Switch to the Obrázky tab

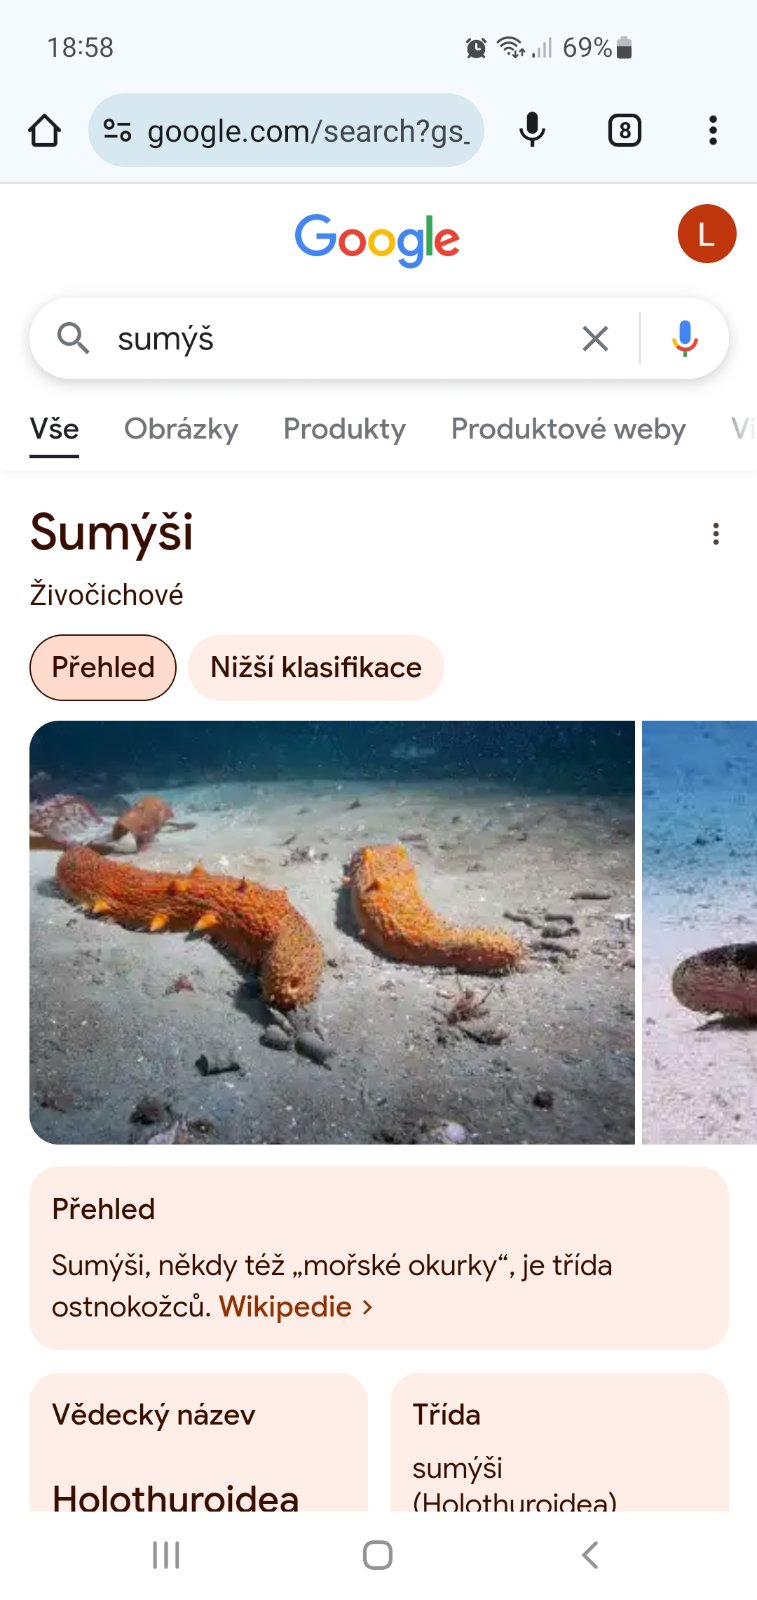coord(181,429)
